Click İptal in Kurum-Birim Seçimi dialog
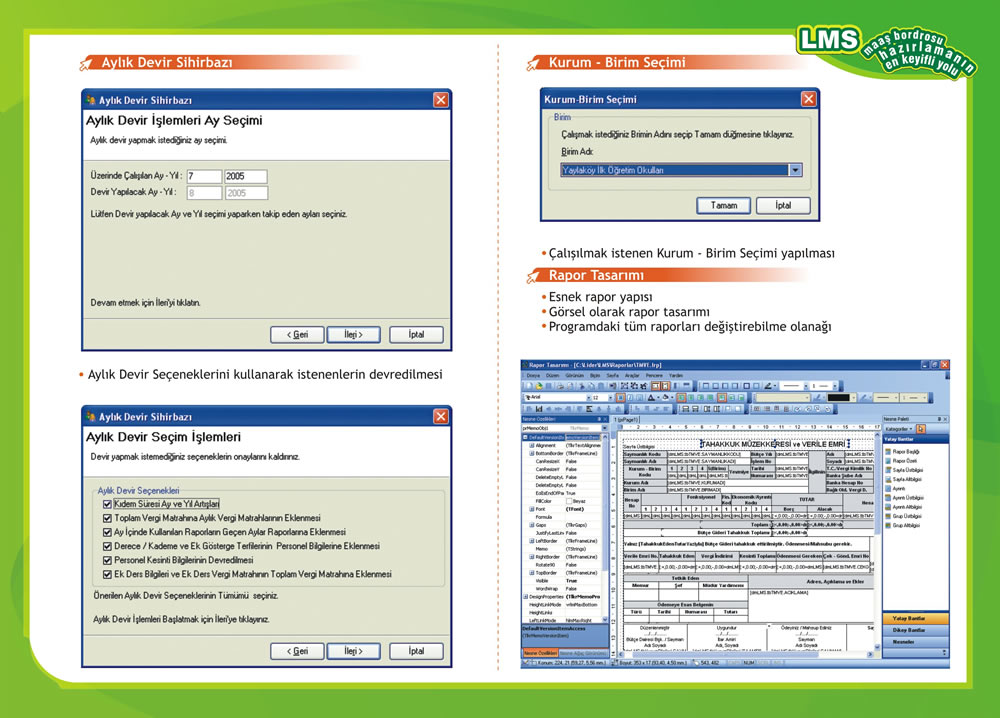Screen dimensions: 1000x718 (783, 205)
